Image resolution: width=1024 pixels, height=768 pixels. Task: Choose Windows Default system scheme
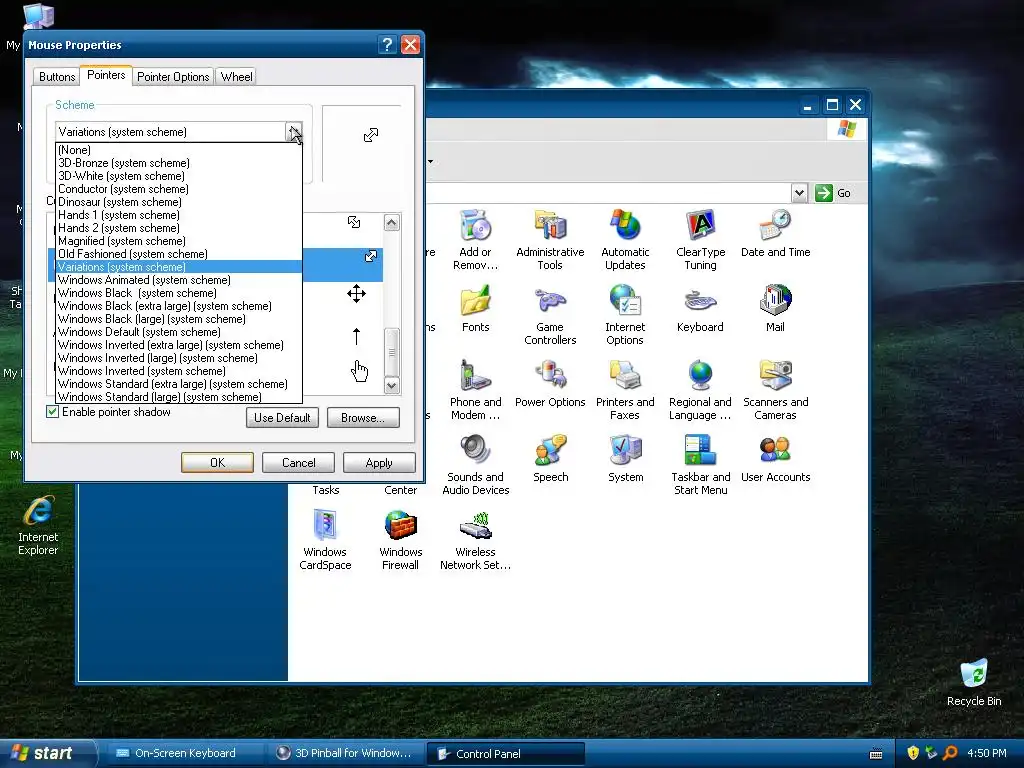178,332
